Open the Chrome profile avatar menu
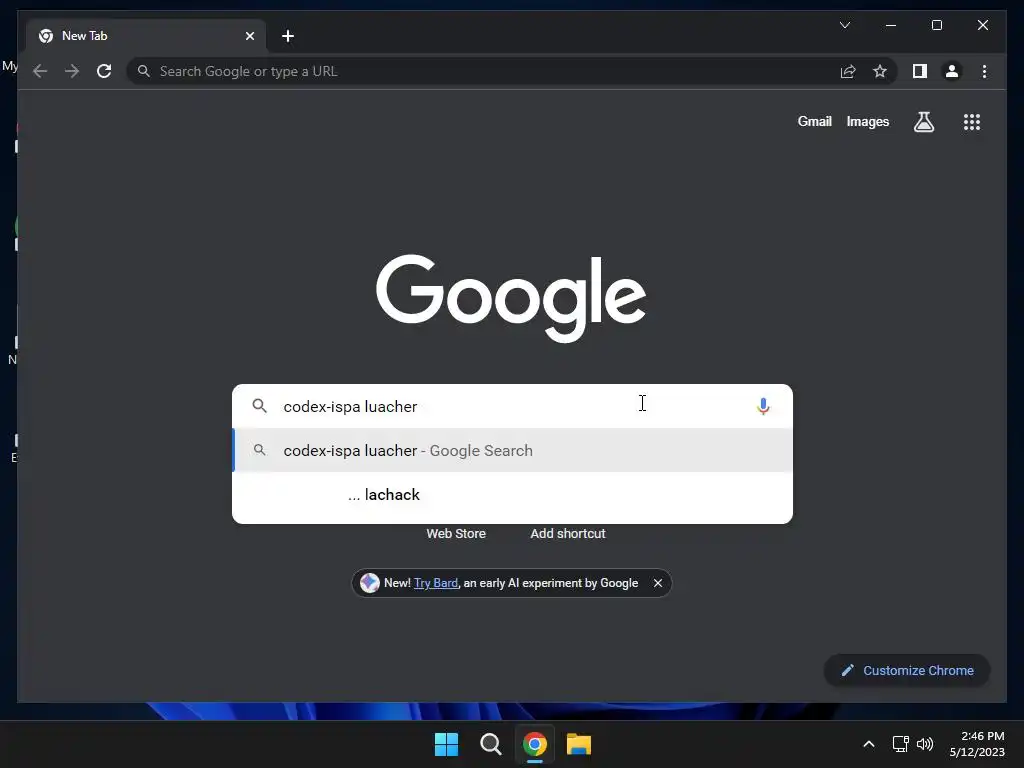 [x=952, y=71]
